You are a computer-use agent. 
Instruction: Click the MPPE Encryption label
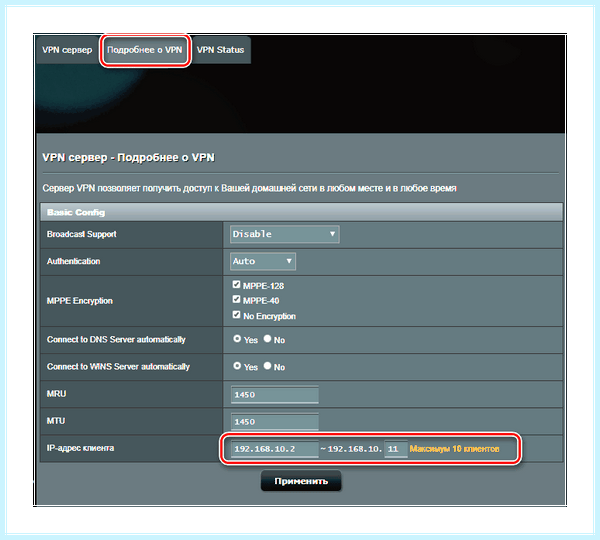(x=80, y=301)
